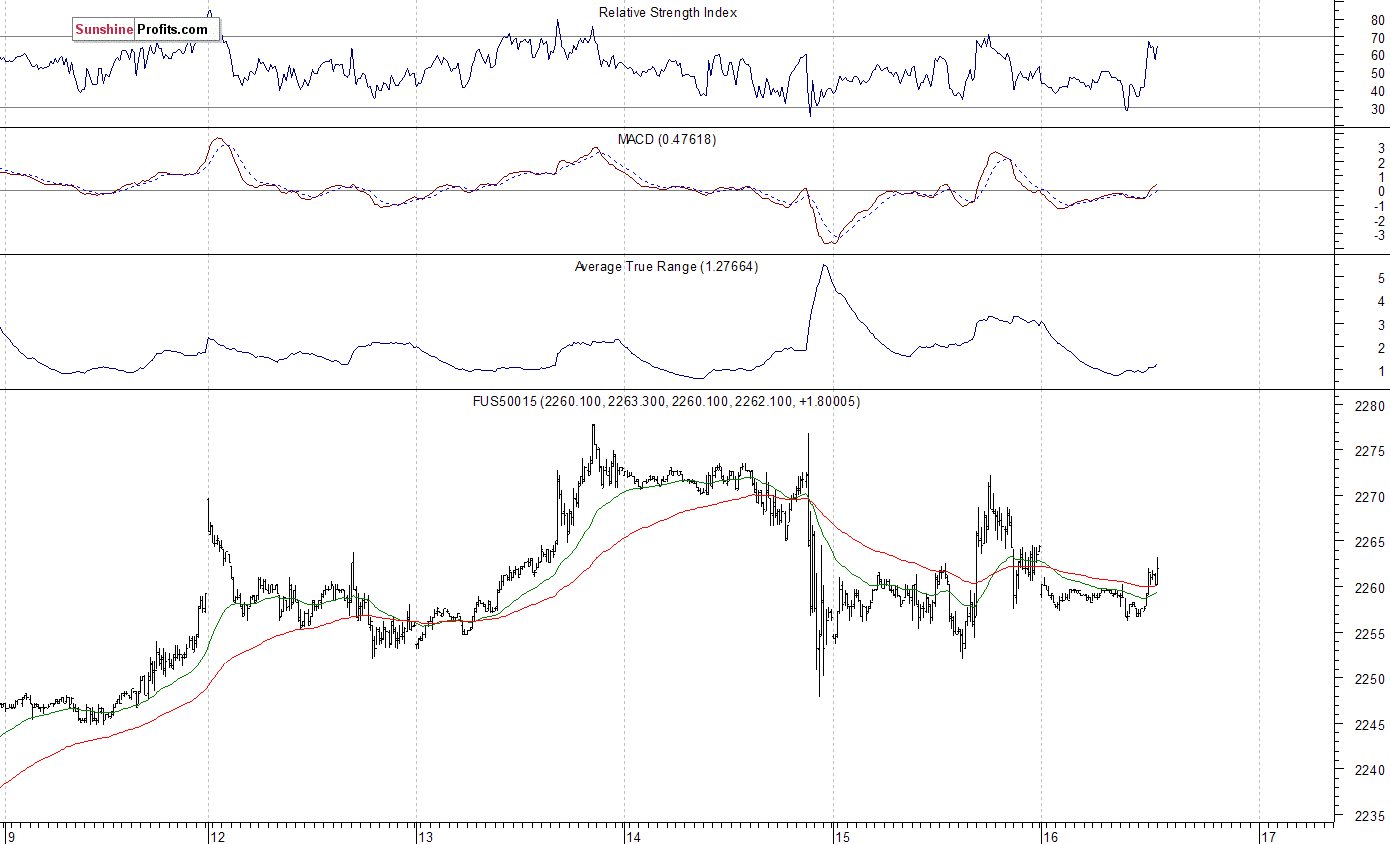1390x844 pixels.
Task: Click the date label 17 on the time axis
Action: click(1269, 836)
